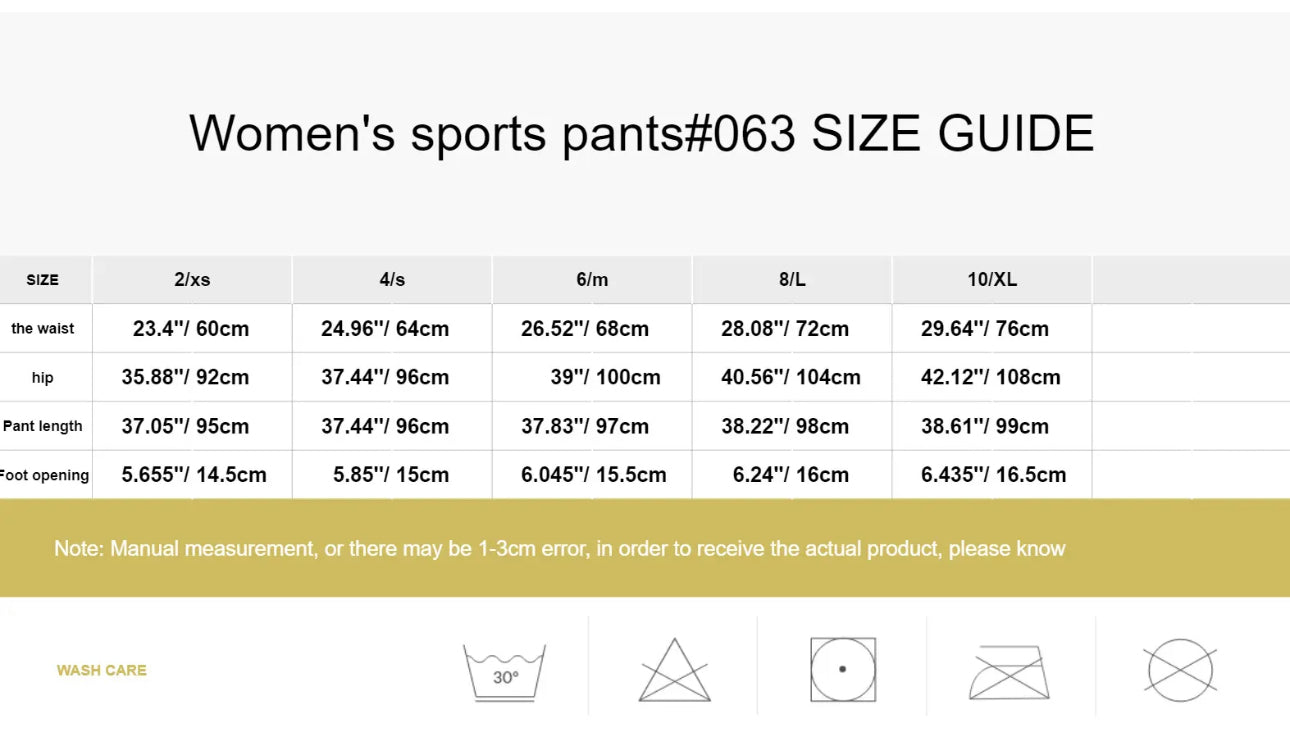Select the 4/s size column header
Screen dimensions: 1290x734
click(392, 280)
